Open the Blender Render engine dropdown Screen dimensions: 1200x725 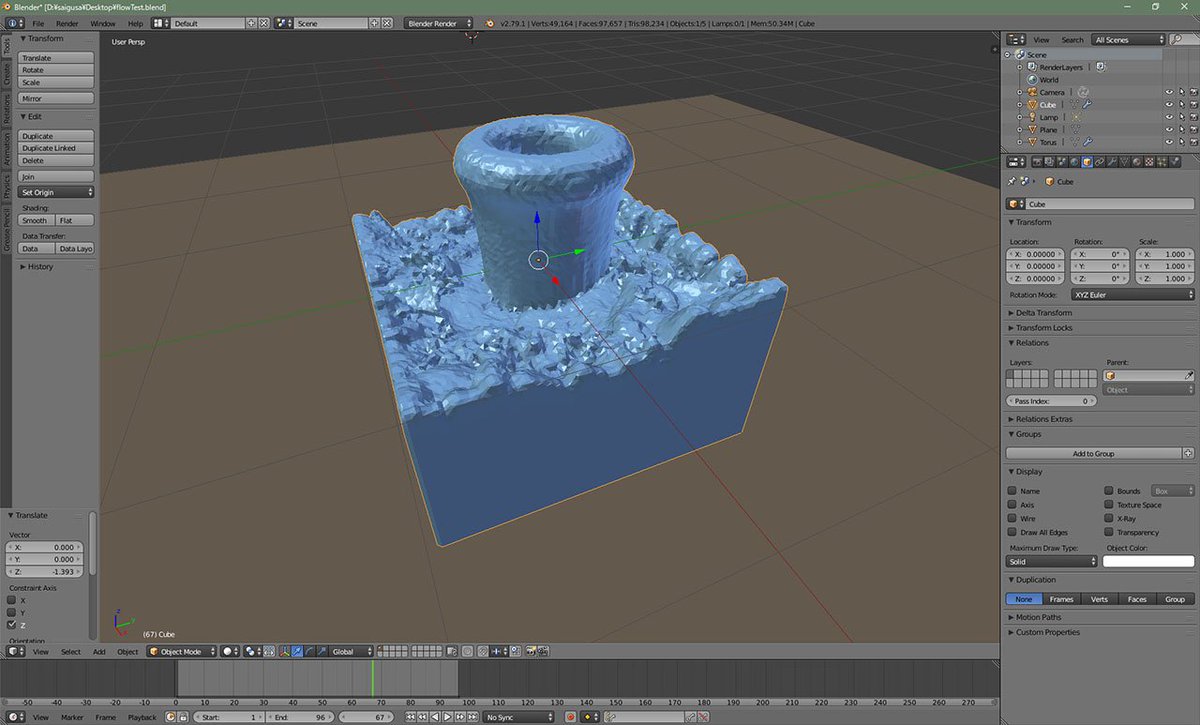pyautogui.click(x=439, y=22)
